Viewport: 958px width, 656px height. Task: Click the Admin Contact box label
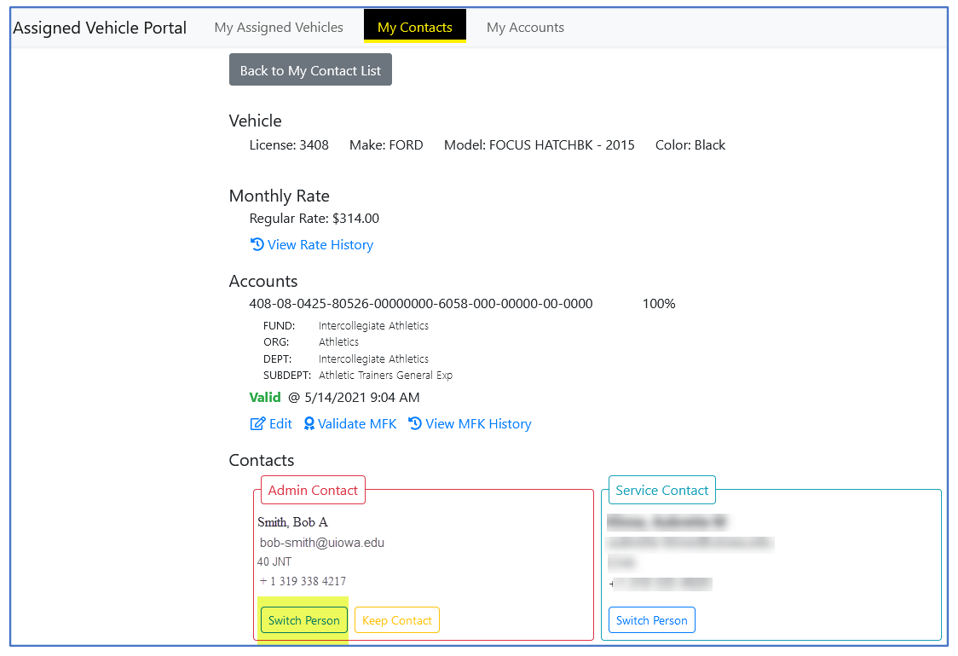point(313,490)
